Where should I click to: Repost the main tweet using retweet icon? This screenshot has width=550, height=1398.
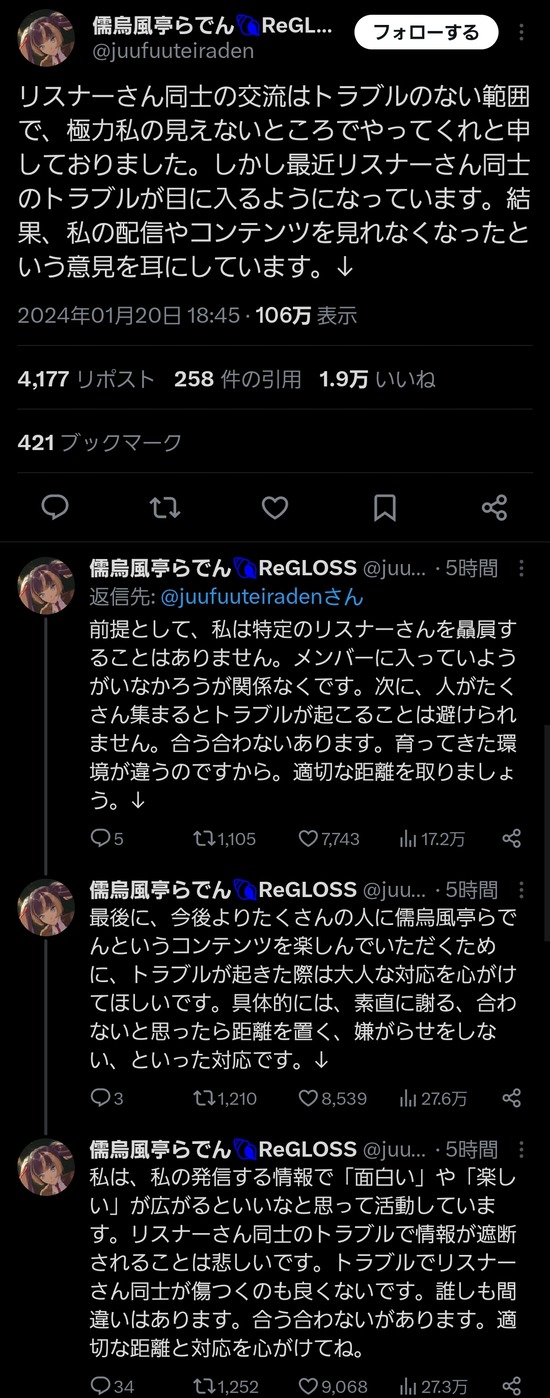pyautogui.click(x=165, y=507)
